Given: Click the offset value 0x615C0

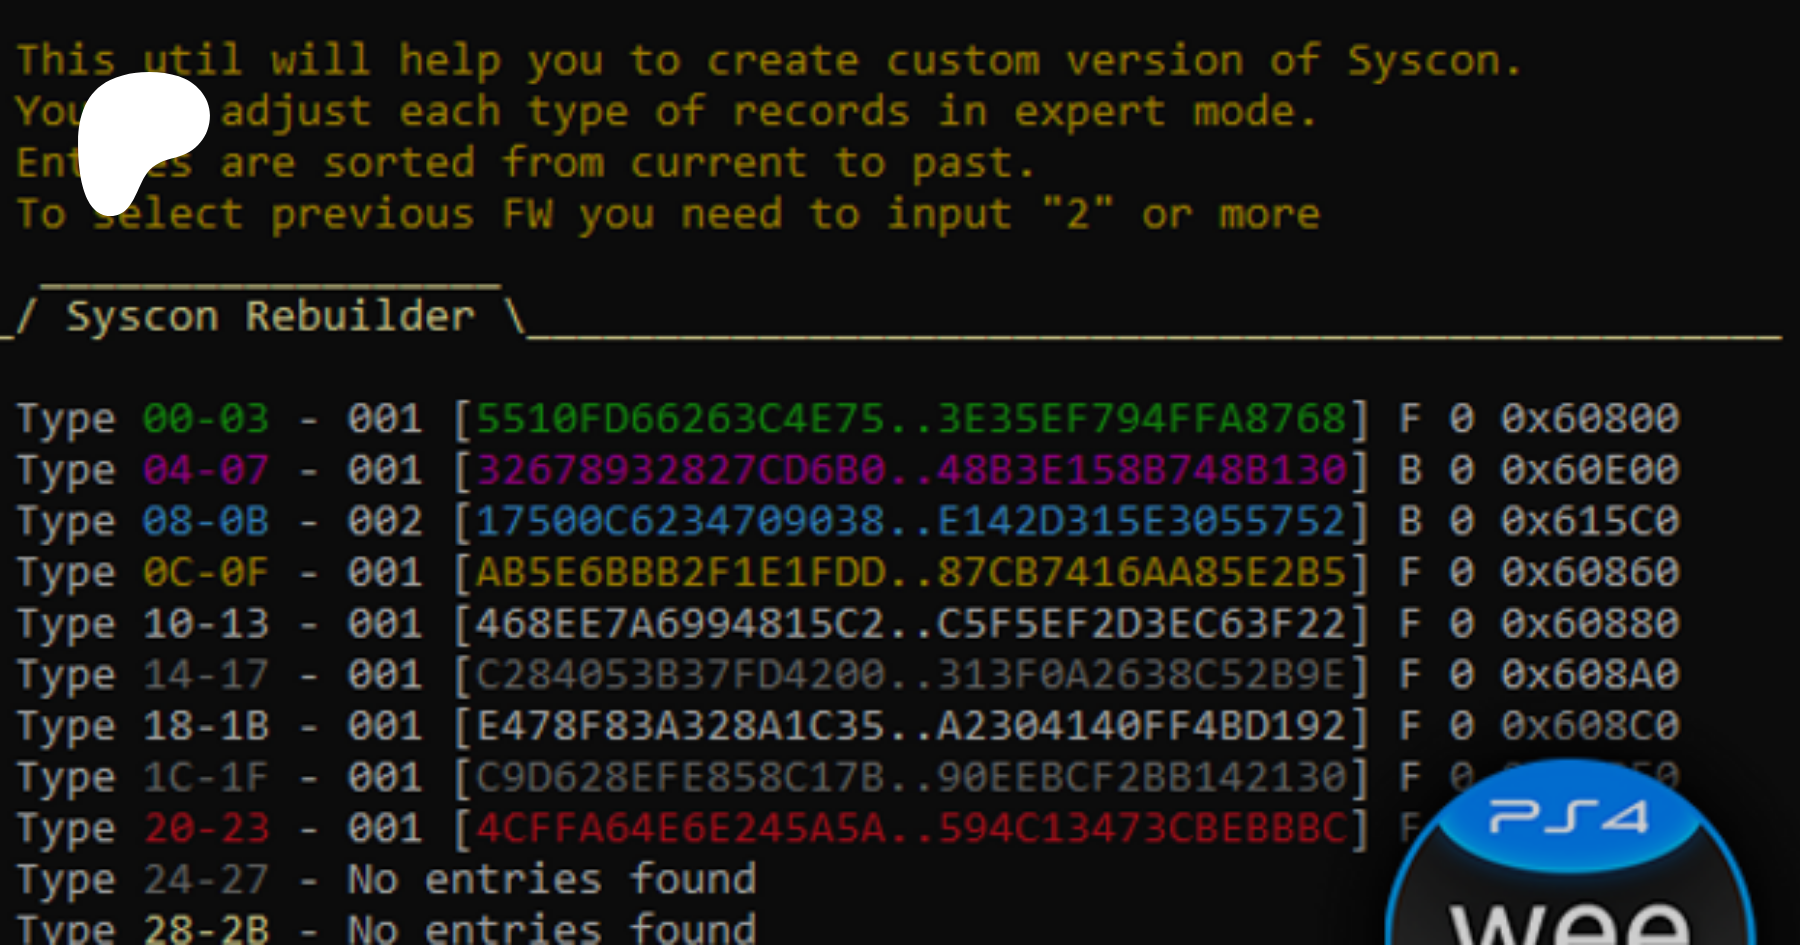Looking at the screenshot, I should click(x=1589, y=521).
